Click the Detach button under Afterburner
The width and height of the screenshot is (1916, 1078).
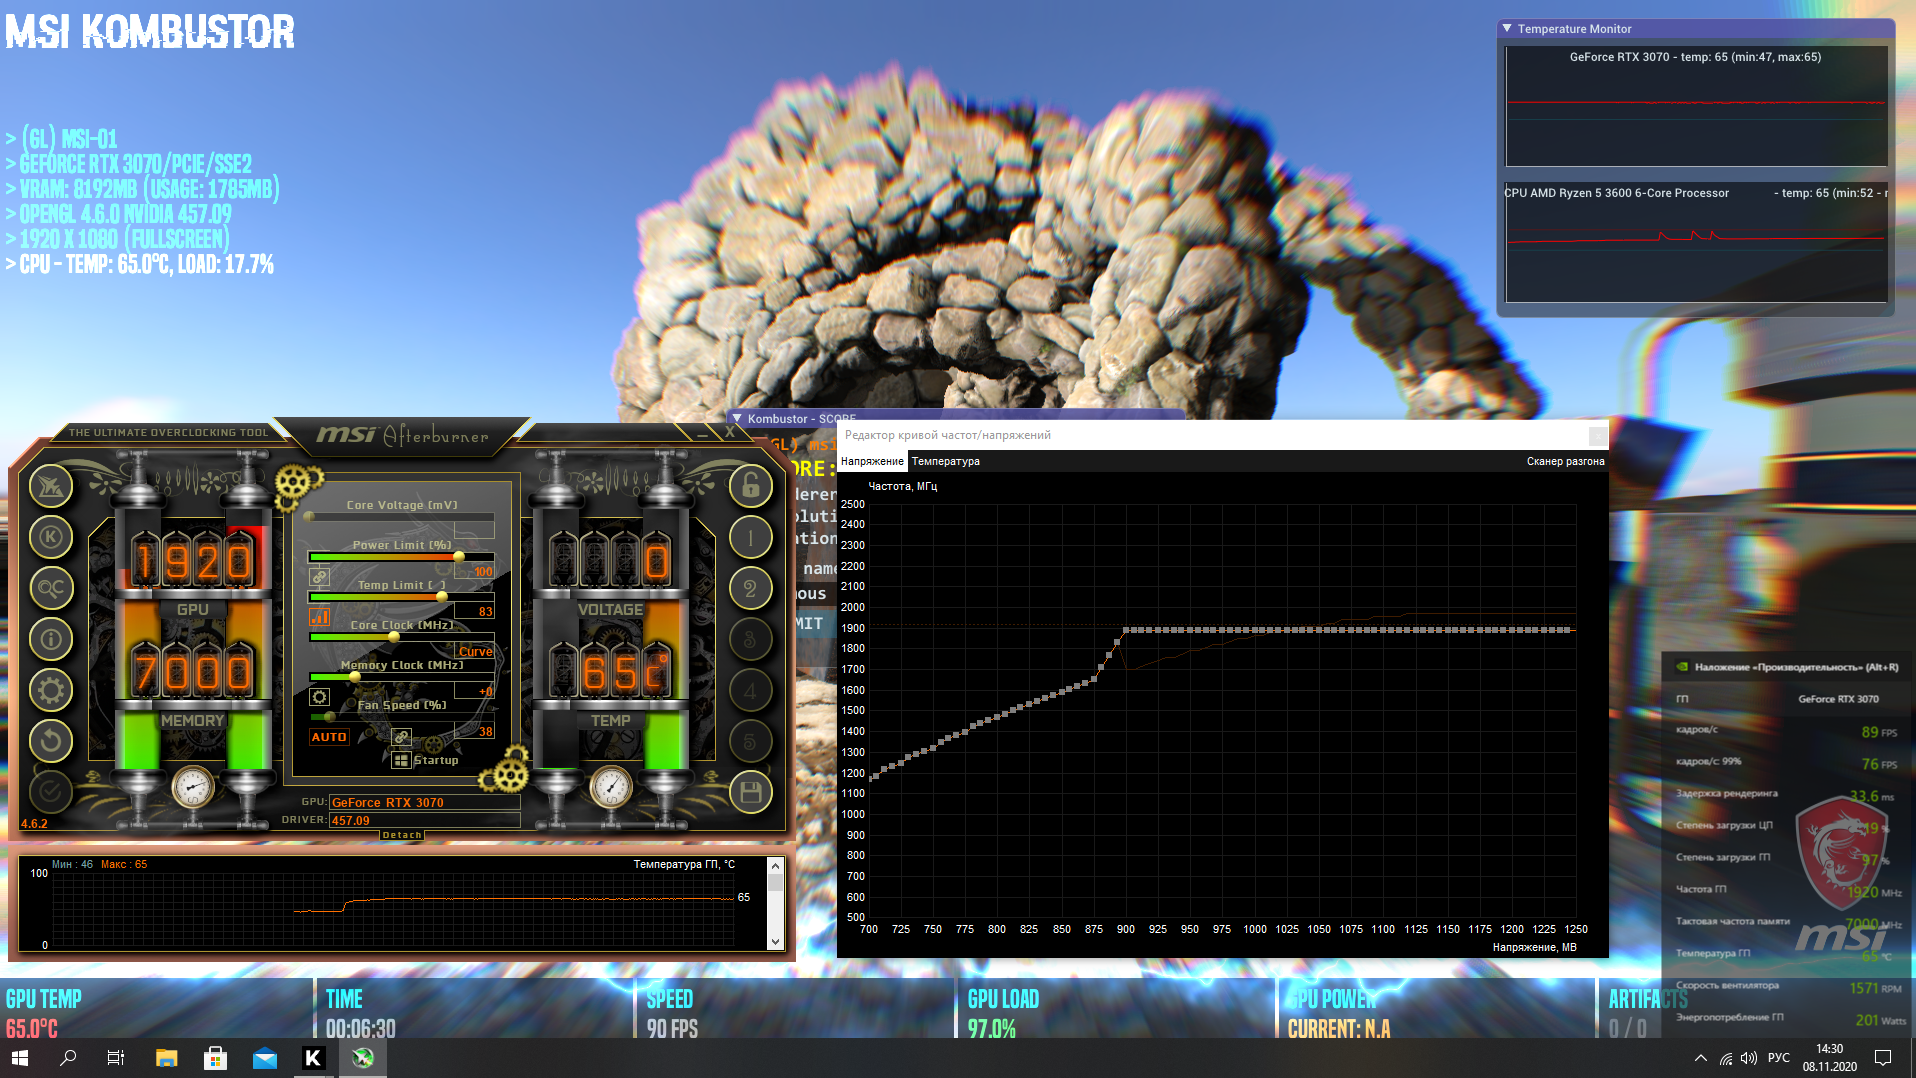(402, 835)
